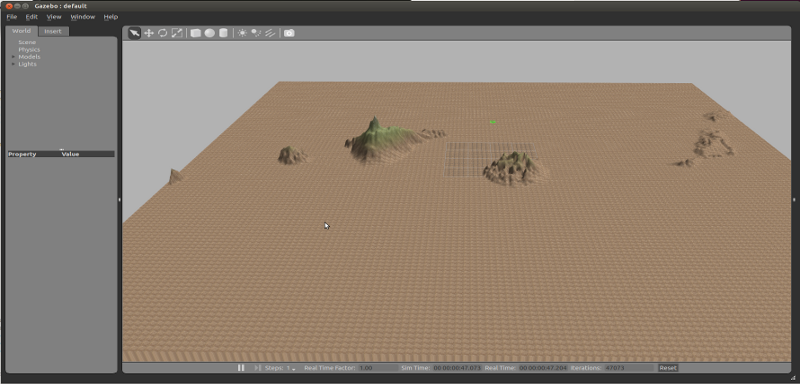This screenshot has width=800, height=384.
Task: Expand the Models tree node
Action: point(14,57)
